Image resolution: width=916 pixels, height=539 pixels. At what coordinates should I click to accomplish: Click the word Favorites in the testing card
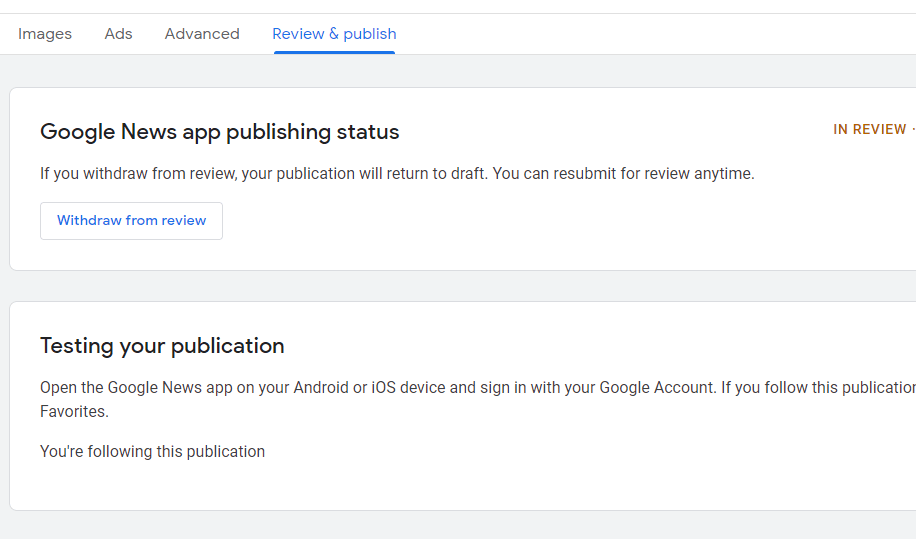point(74,412)
